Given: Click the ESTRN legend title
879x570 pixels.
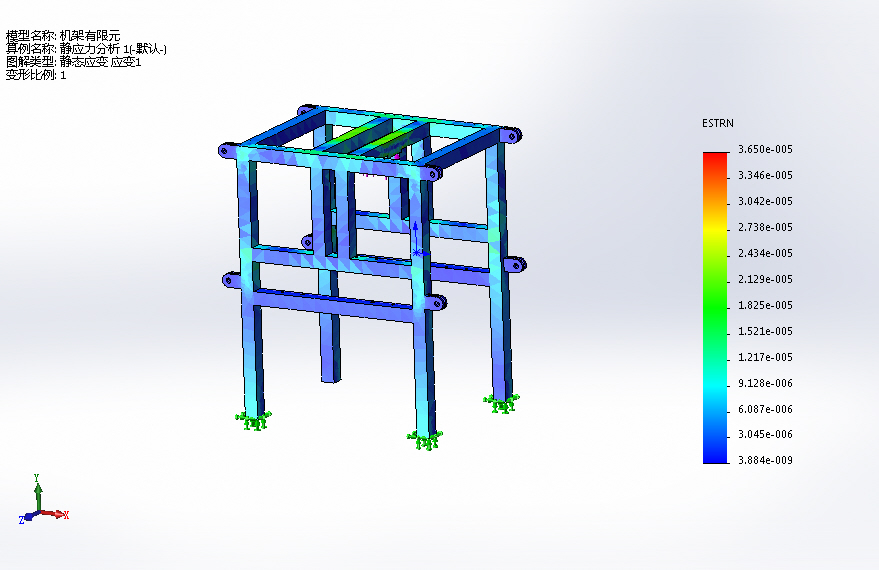Looking at the screenshot, I should pyautogui.click(x=718, y=123).
